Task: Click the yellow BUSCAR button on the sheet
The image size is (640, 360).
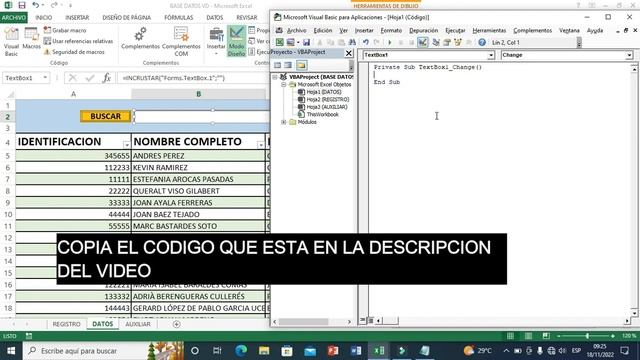Action: 106,116
